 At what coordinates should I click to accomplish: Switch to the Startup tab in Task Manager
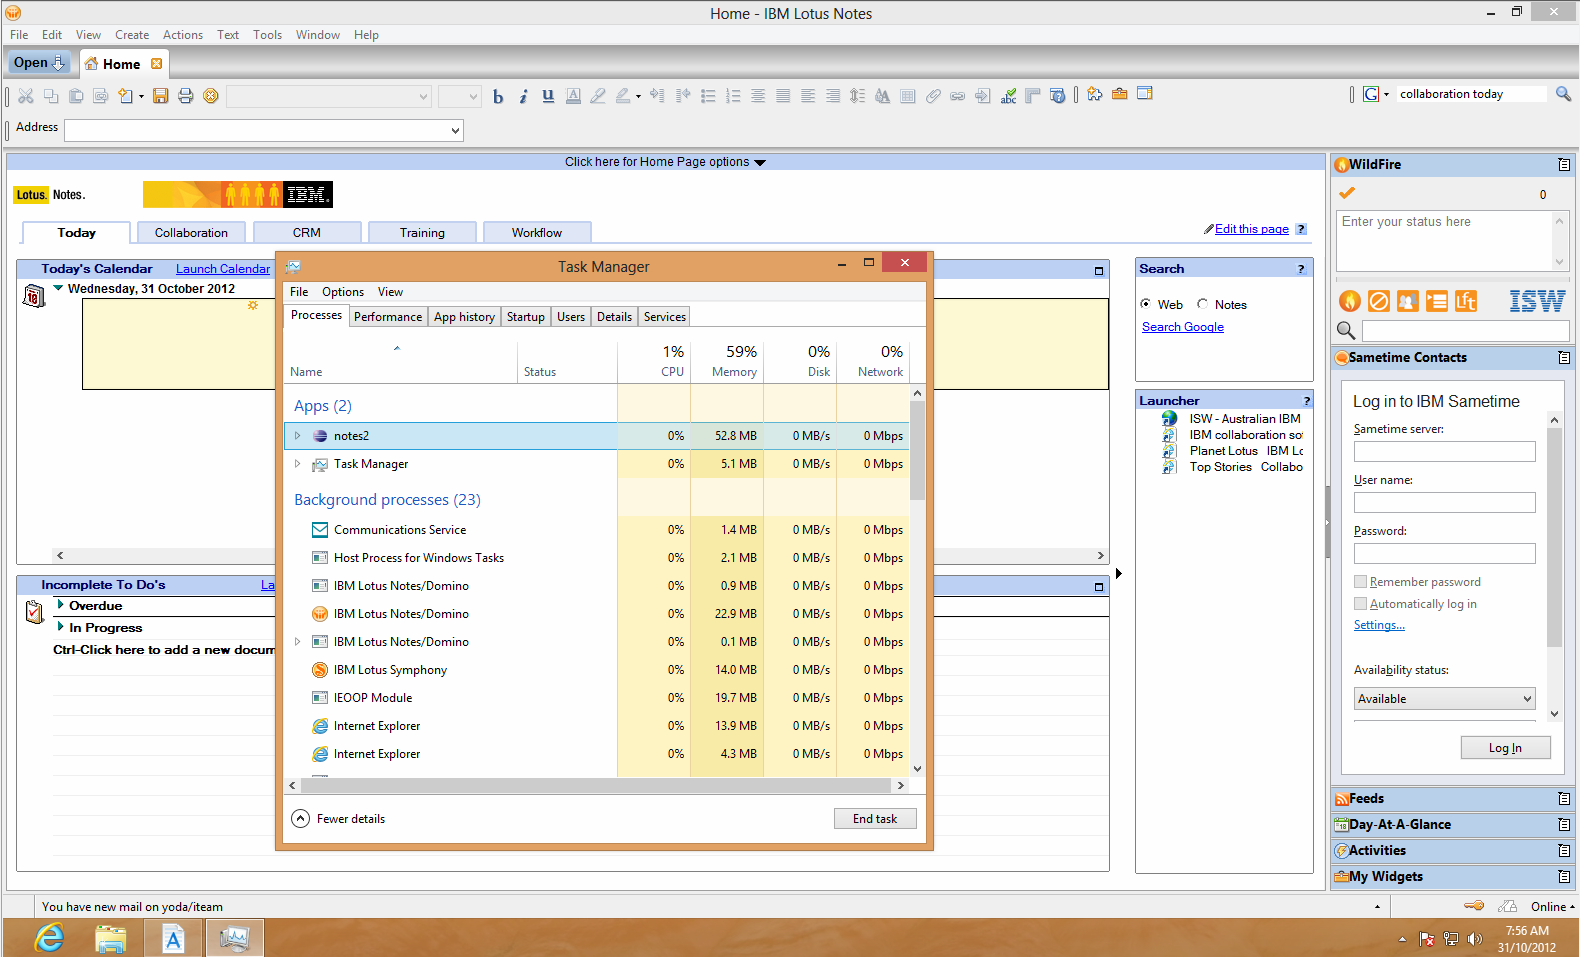tap(526, 317)
